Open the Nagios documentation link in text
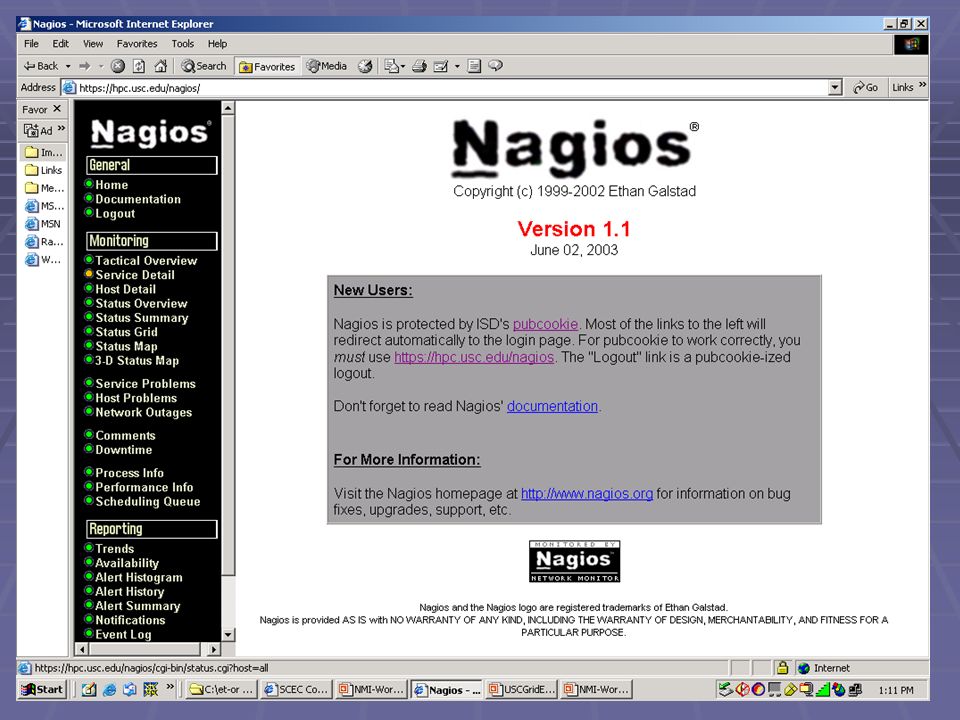The height and width of the screenshot is (720, 960). (x=552, y=406)
